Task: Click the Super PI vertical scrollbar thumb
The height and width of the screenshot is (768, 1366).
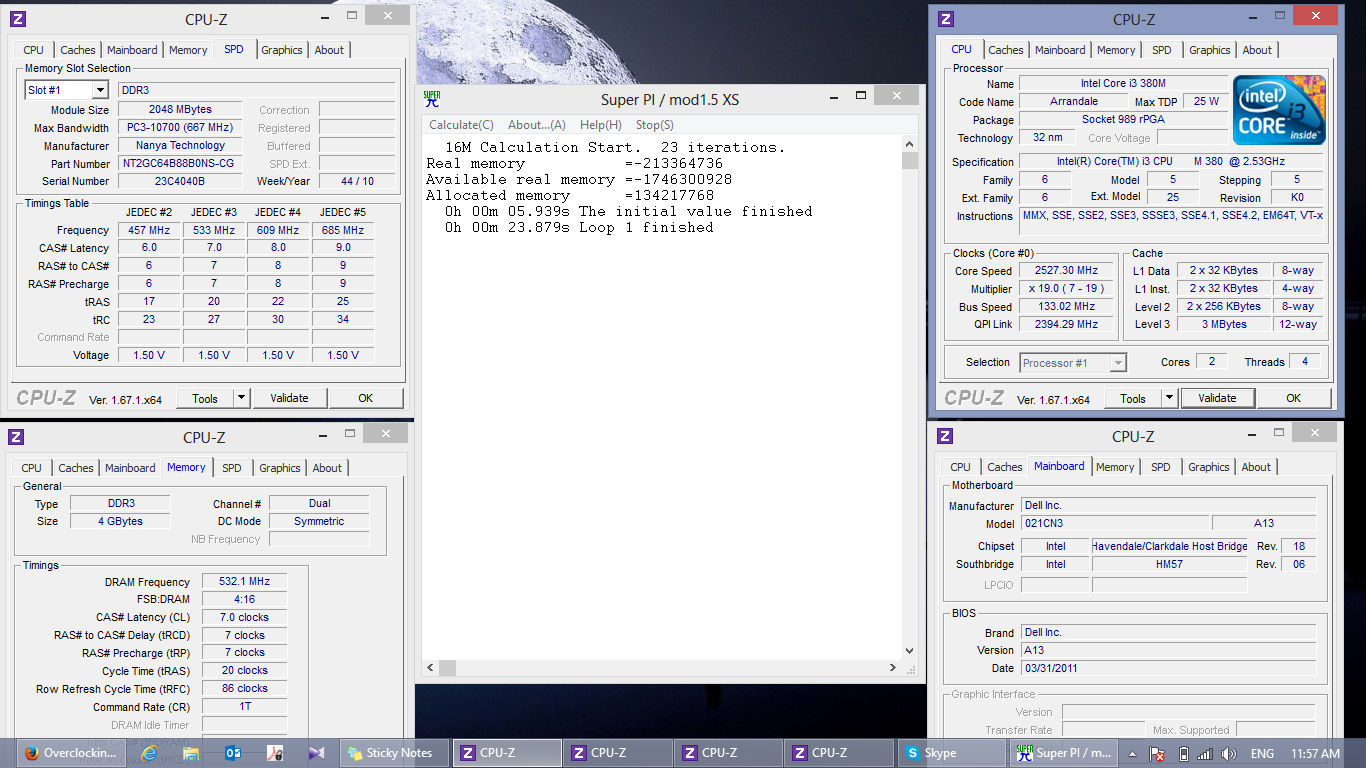Action: point(910,160)
